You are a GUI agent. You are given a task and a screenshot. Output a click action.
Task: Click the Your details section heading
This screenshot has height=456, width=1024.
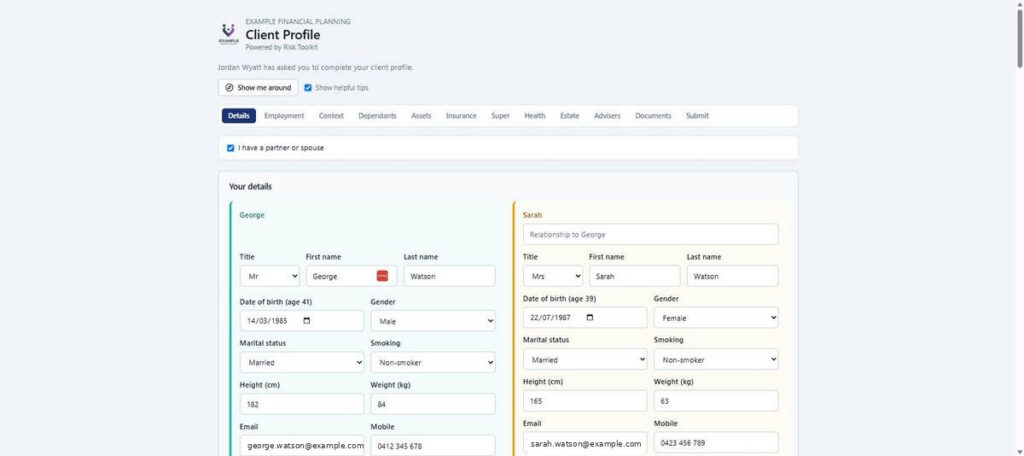pyautogui.click(x=250, y=186)
